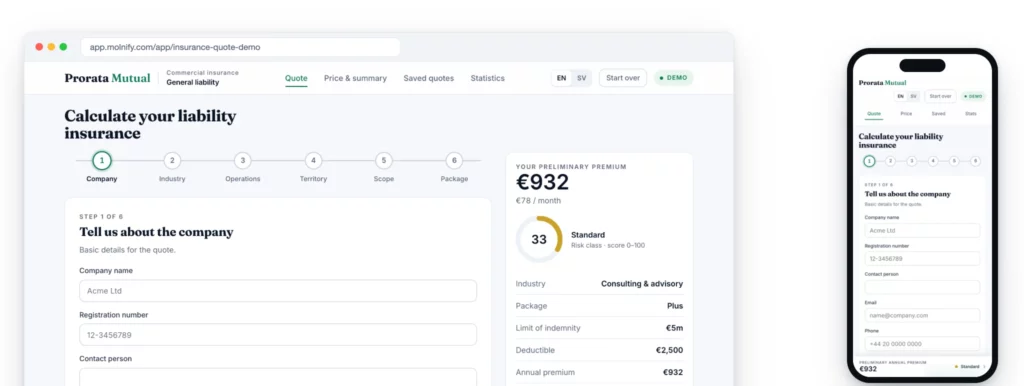Select step 3 circle on phone stepper

912,161
